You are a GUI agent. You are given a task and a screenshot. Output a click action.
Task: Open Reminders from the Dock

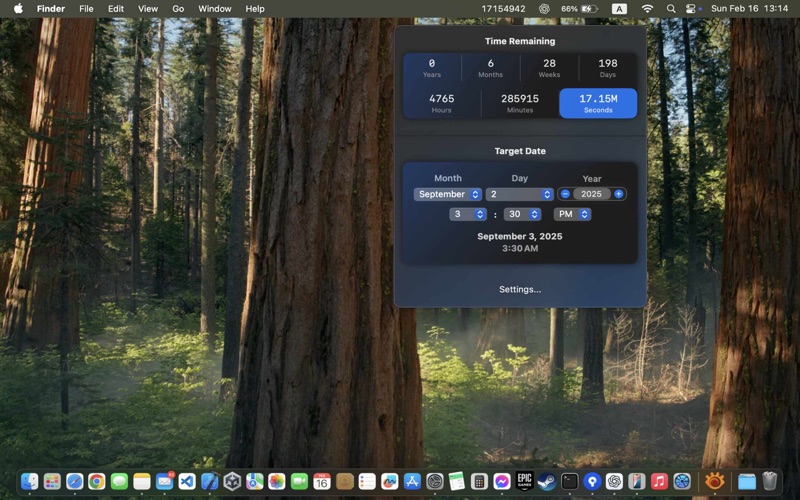(367, 481)
